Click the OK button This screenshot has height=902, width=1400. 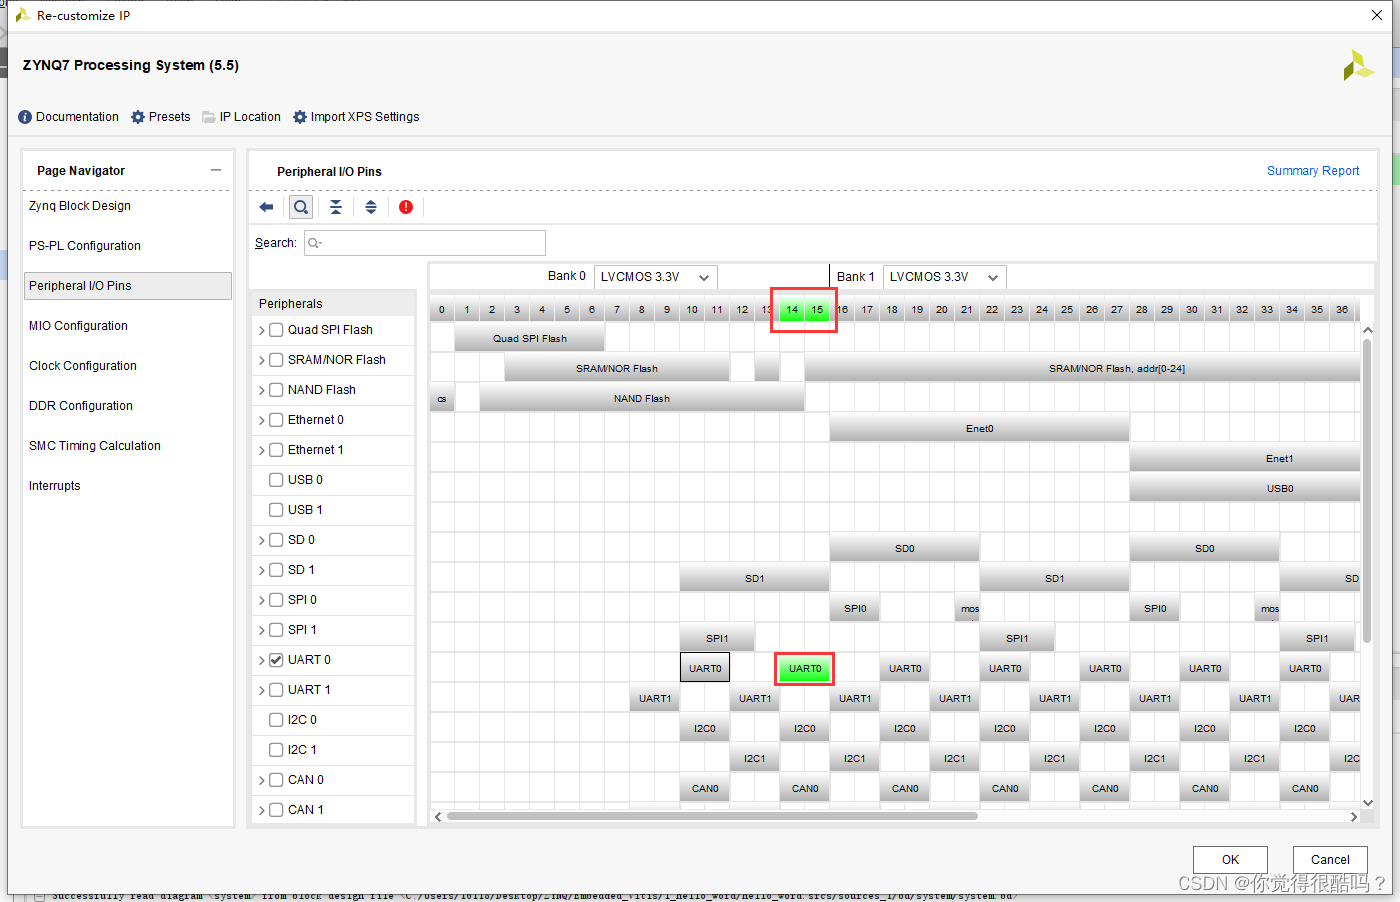pyautogui.click(x=1230, y=860)
